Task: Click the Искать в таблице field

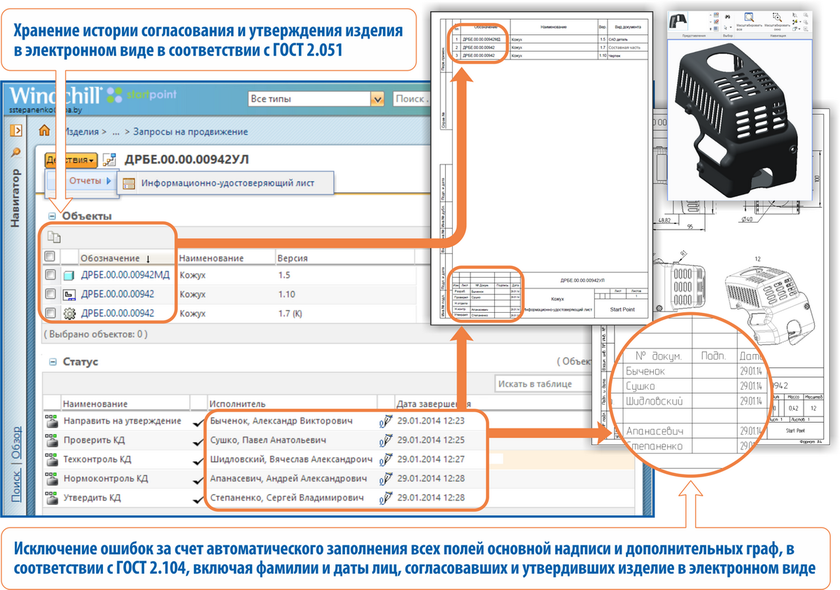Action: coord(540,384)
